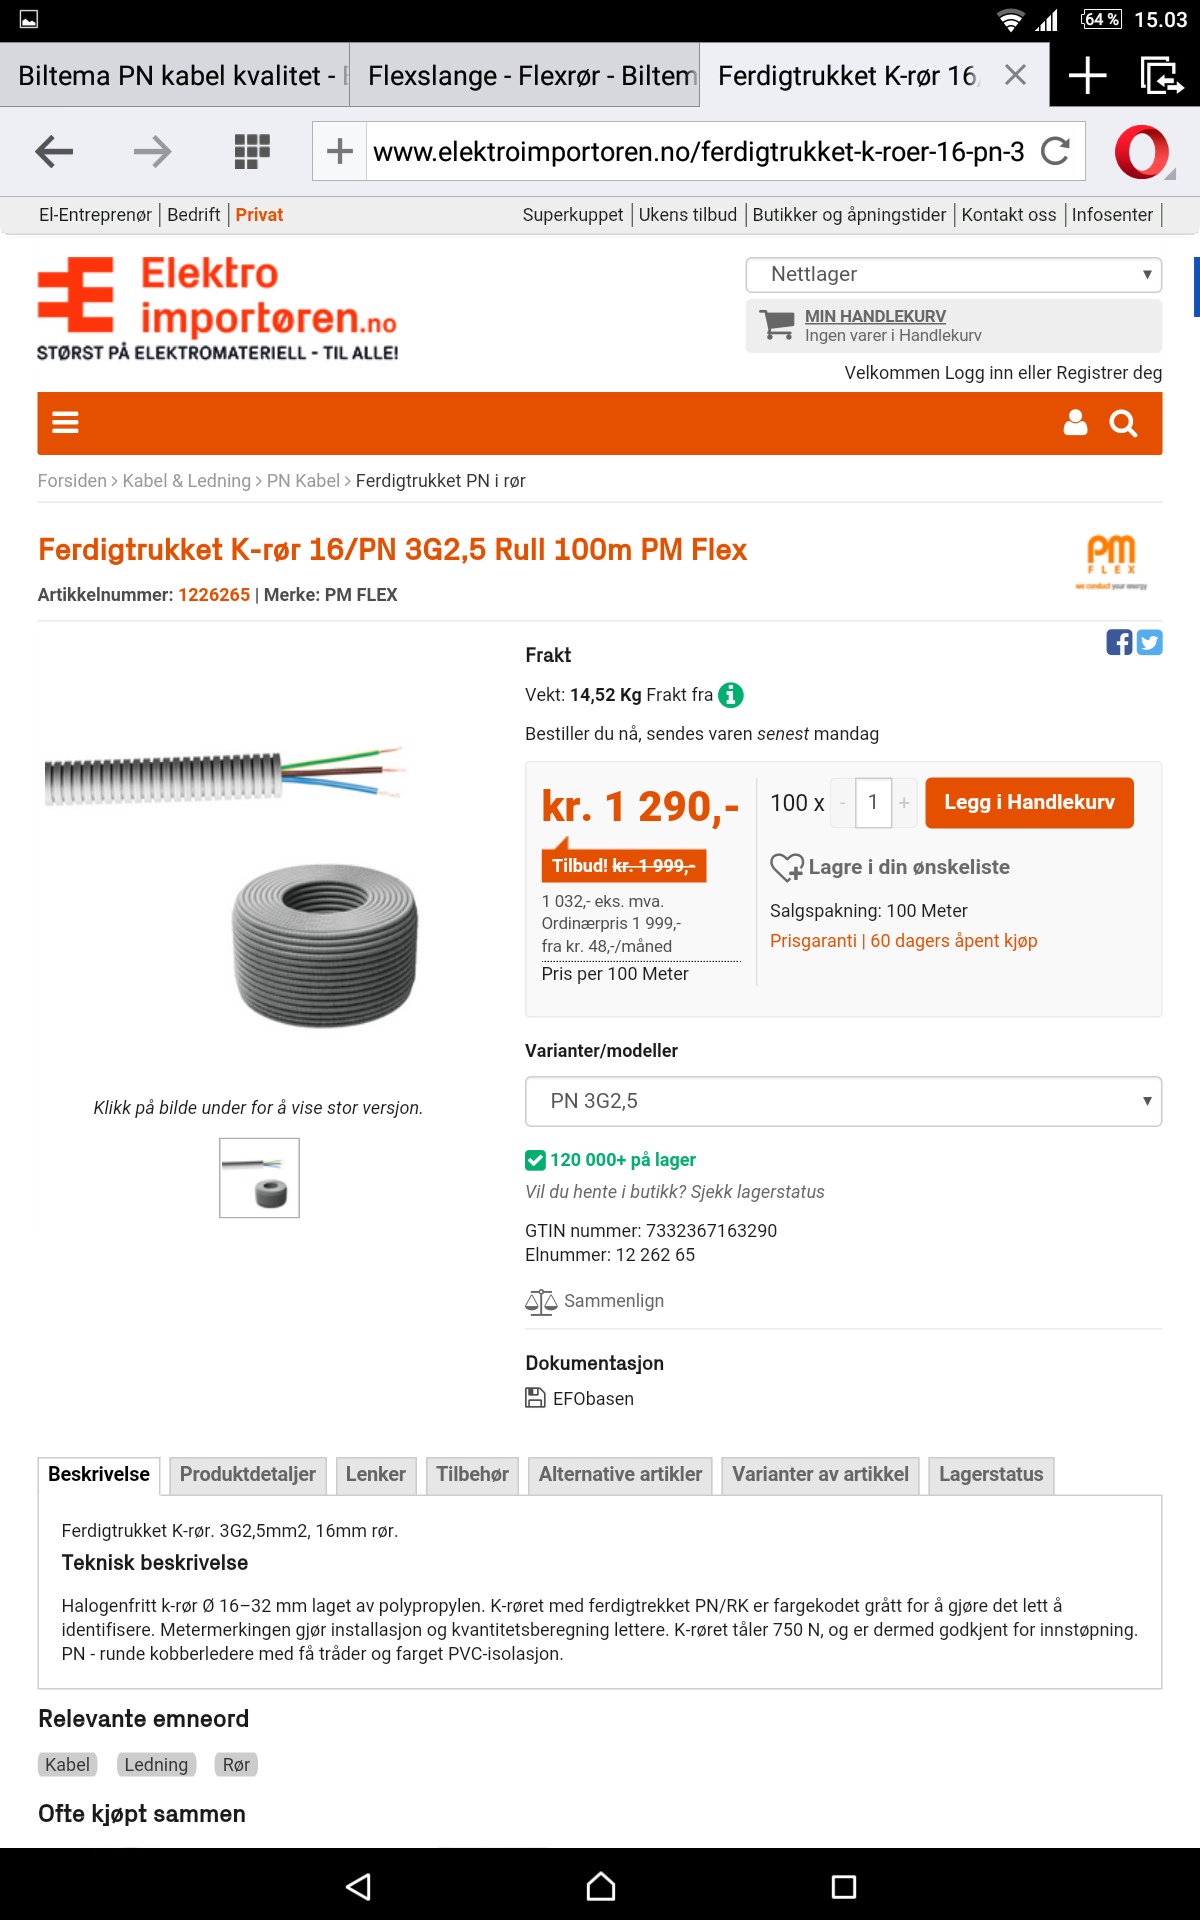The width and height of the screenshot is (1200, 1920).
Task: Click Legg i Handlekurv button
Action: 1029,803
